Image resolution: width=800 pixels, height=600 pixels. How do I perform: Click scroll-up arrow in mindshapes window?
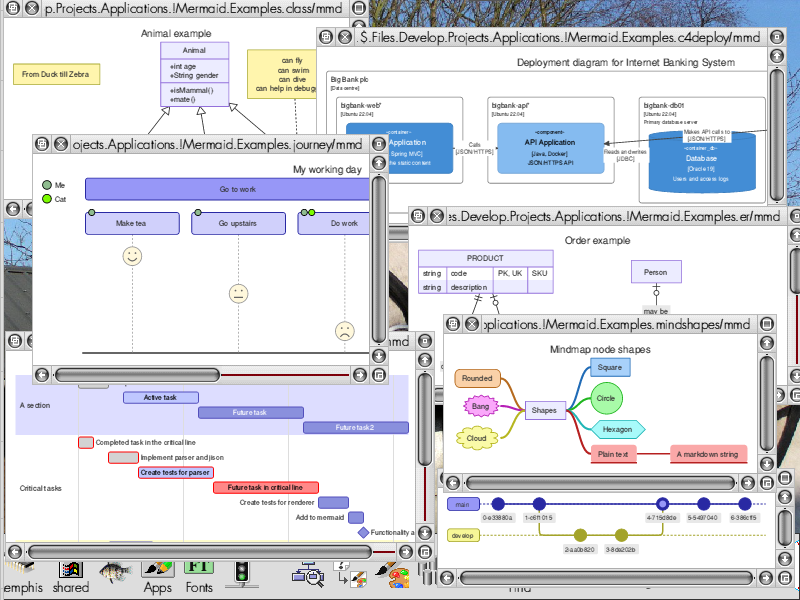767,342
